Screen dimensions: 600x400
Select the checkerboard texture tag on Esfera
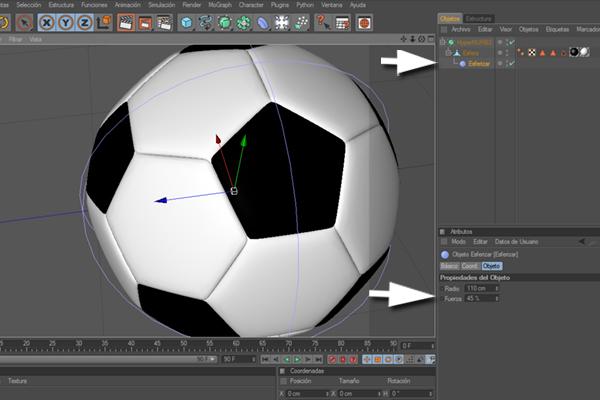click(x=532, y=52)
